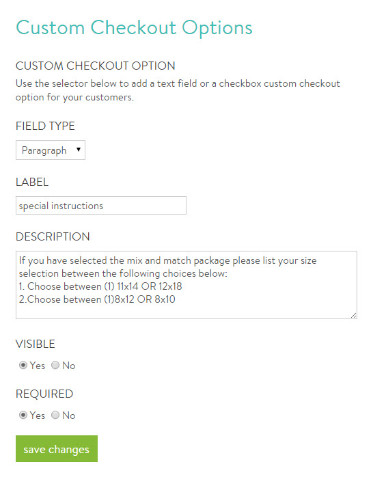This screenshot has width=373, height=490.
Task: Select the No radio button under Visible
Action: click(55, 365)
